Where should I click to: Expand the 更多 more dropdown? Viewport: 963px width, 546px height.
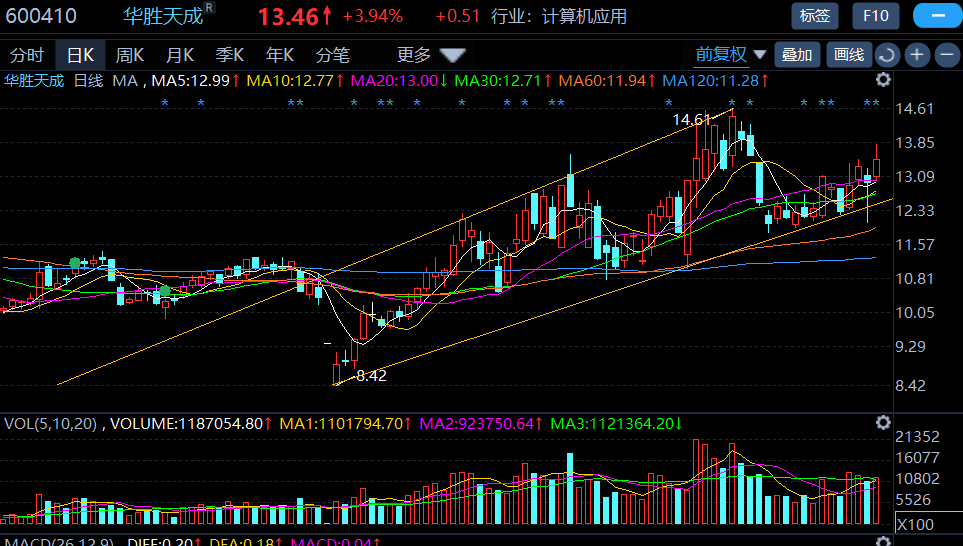(x=431, y=55)
